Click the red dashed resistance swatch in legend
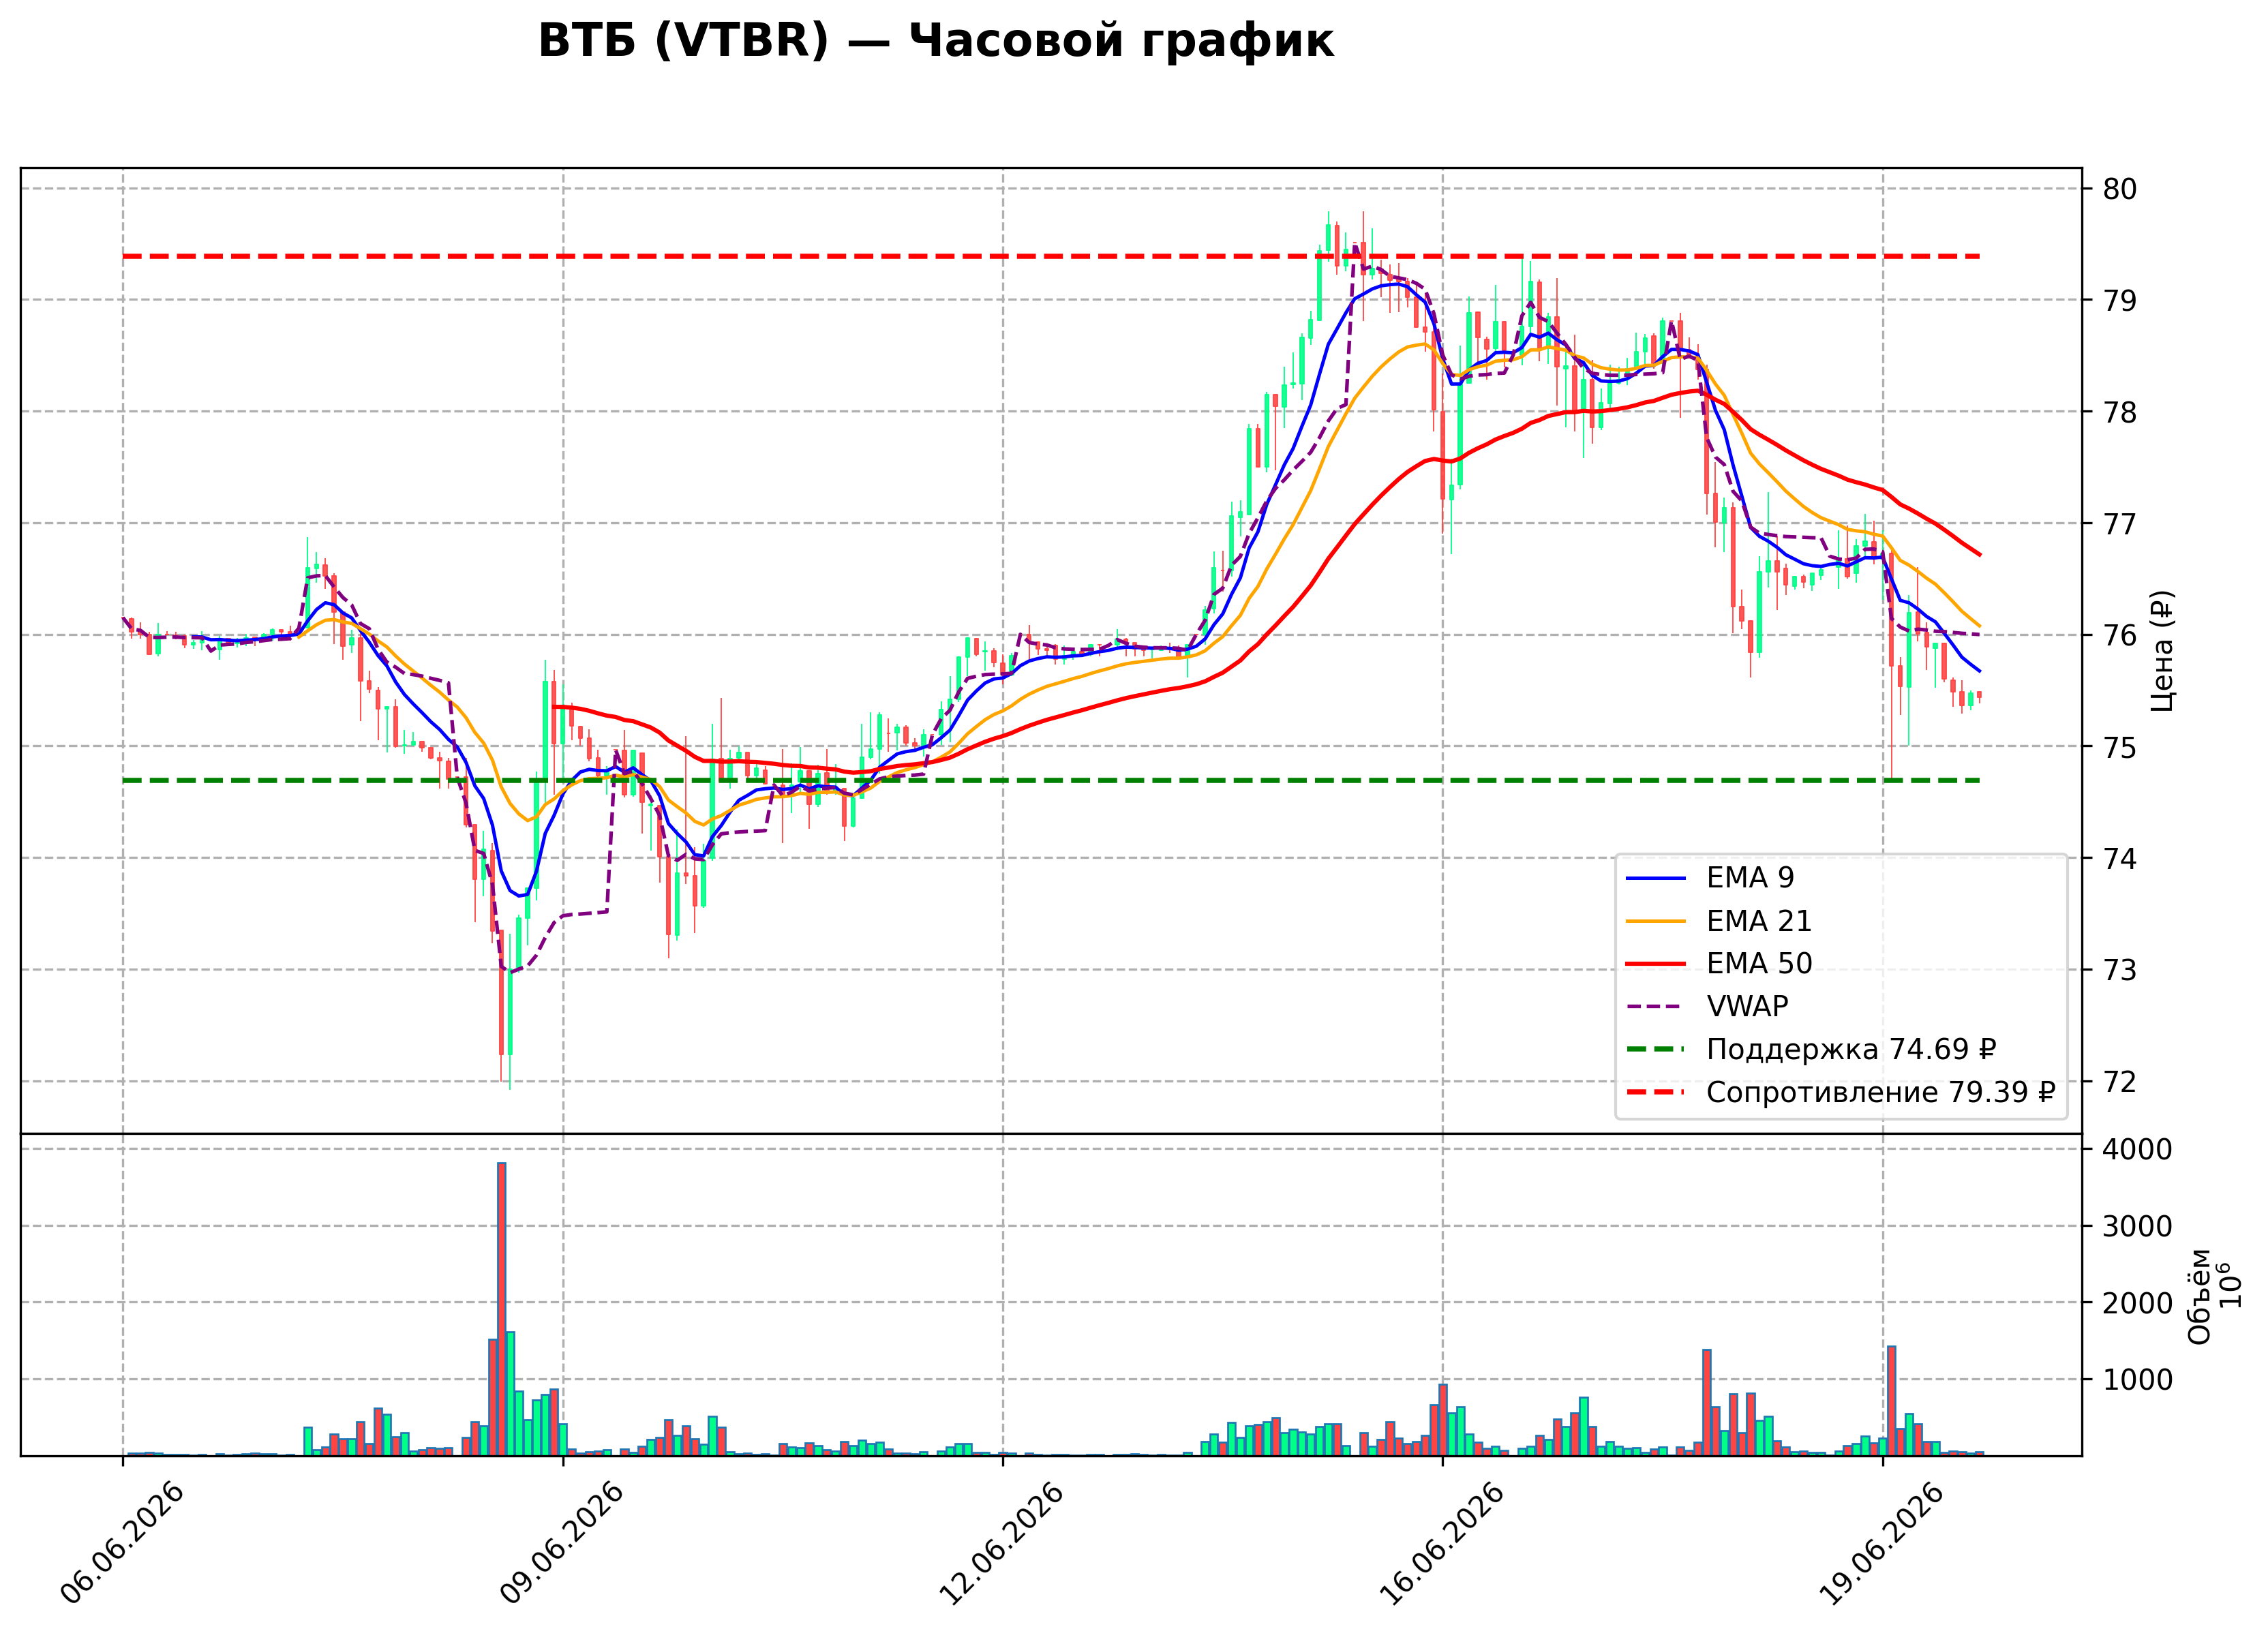The image size is (2268, 1631). click(1656, 1093)
